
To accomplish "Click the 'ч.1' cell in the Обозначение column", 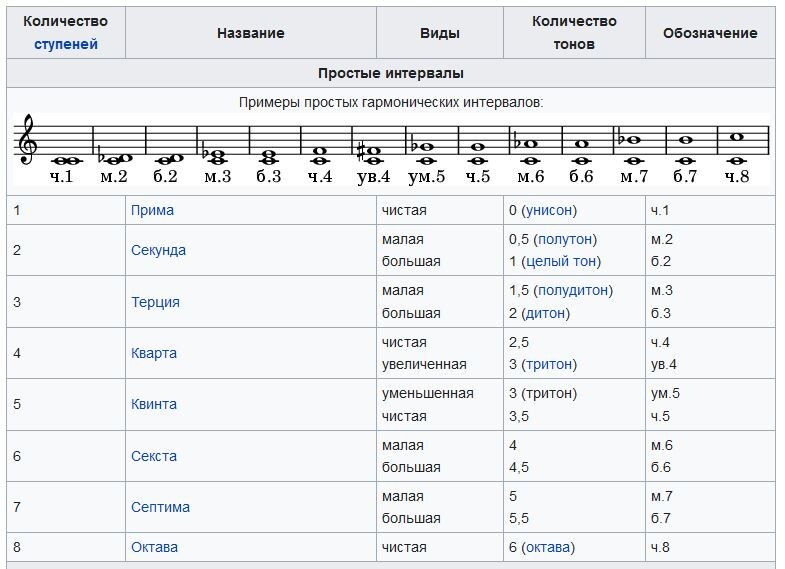I will pos(660,210).
